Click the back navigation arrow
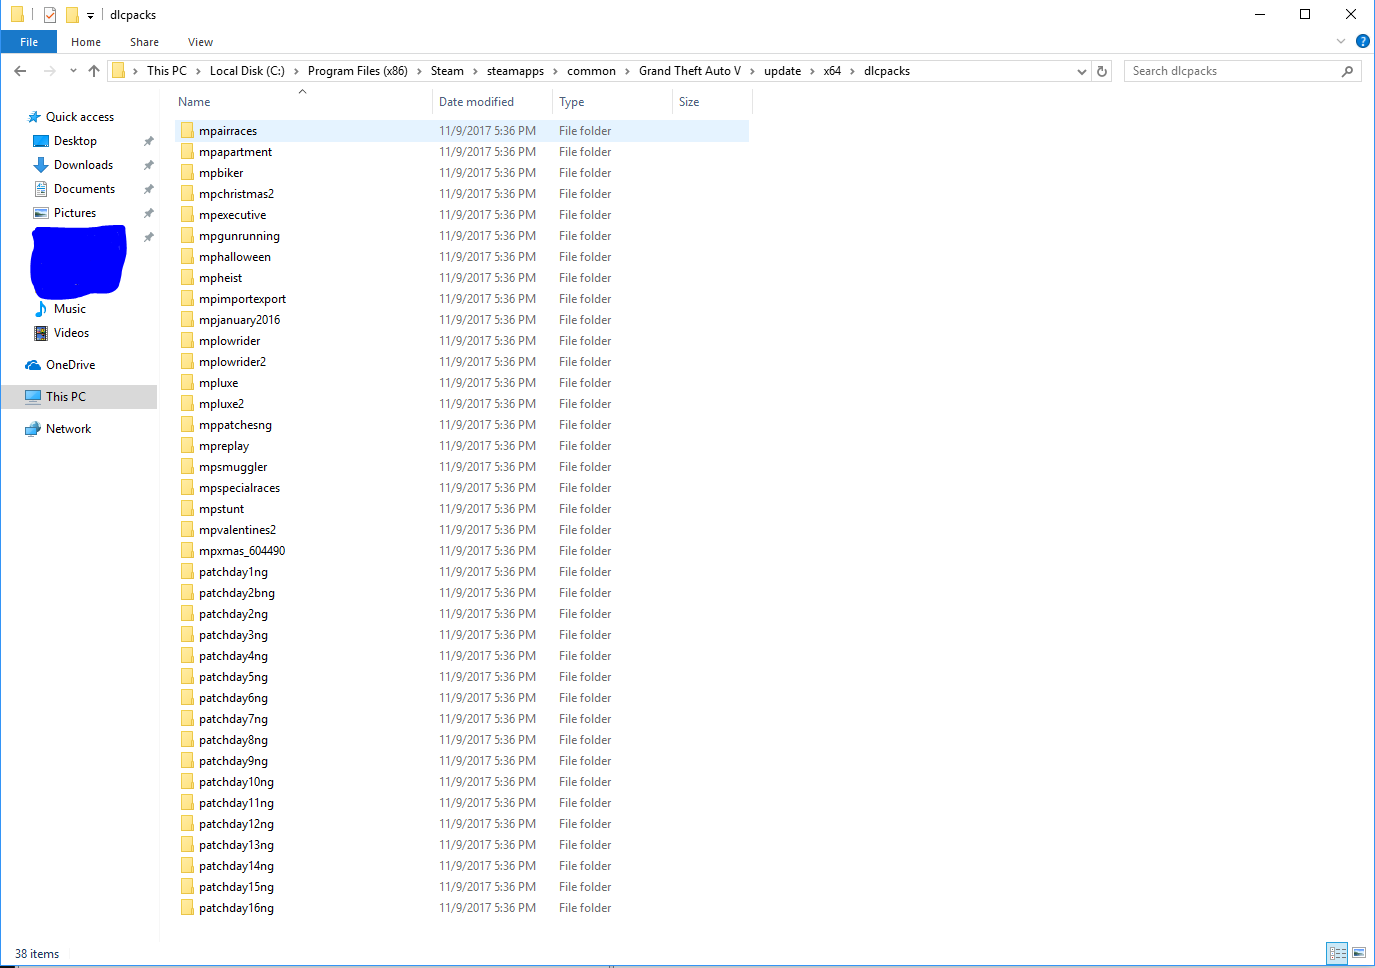 point(19,70)
